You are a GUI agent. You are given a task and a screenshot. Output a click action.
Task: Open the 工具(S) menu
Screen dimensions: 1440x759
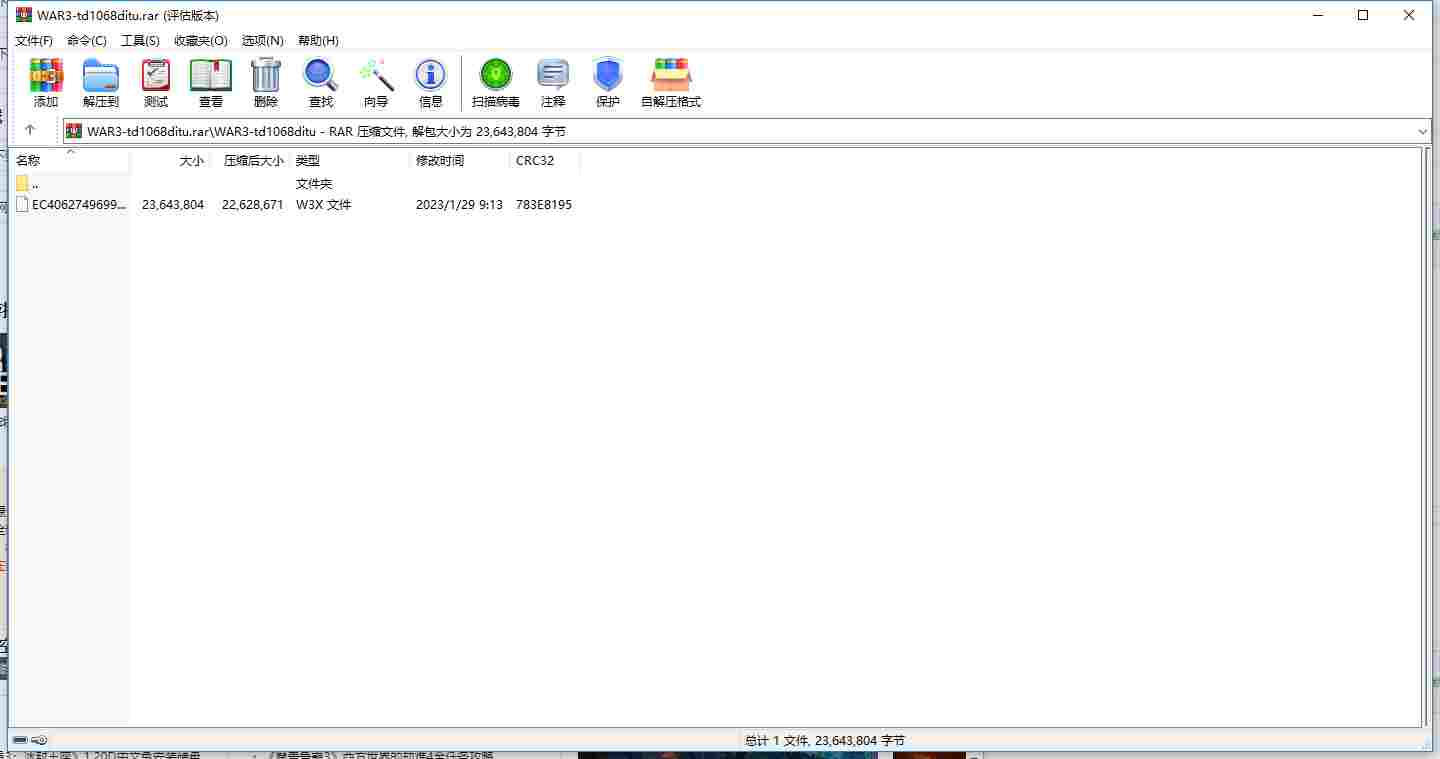pos(140,40)
